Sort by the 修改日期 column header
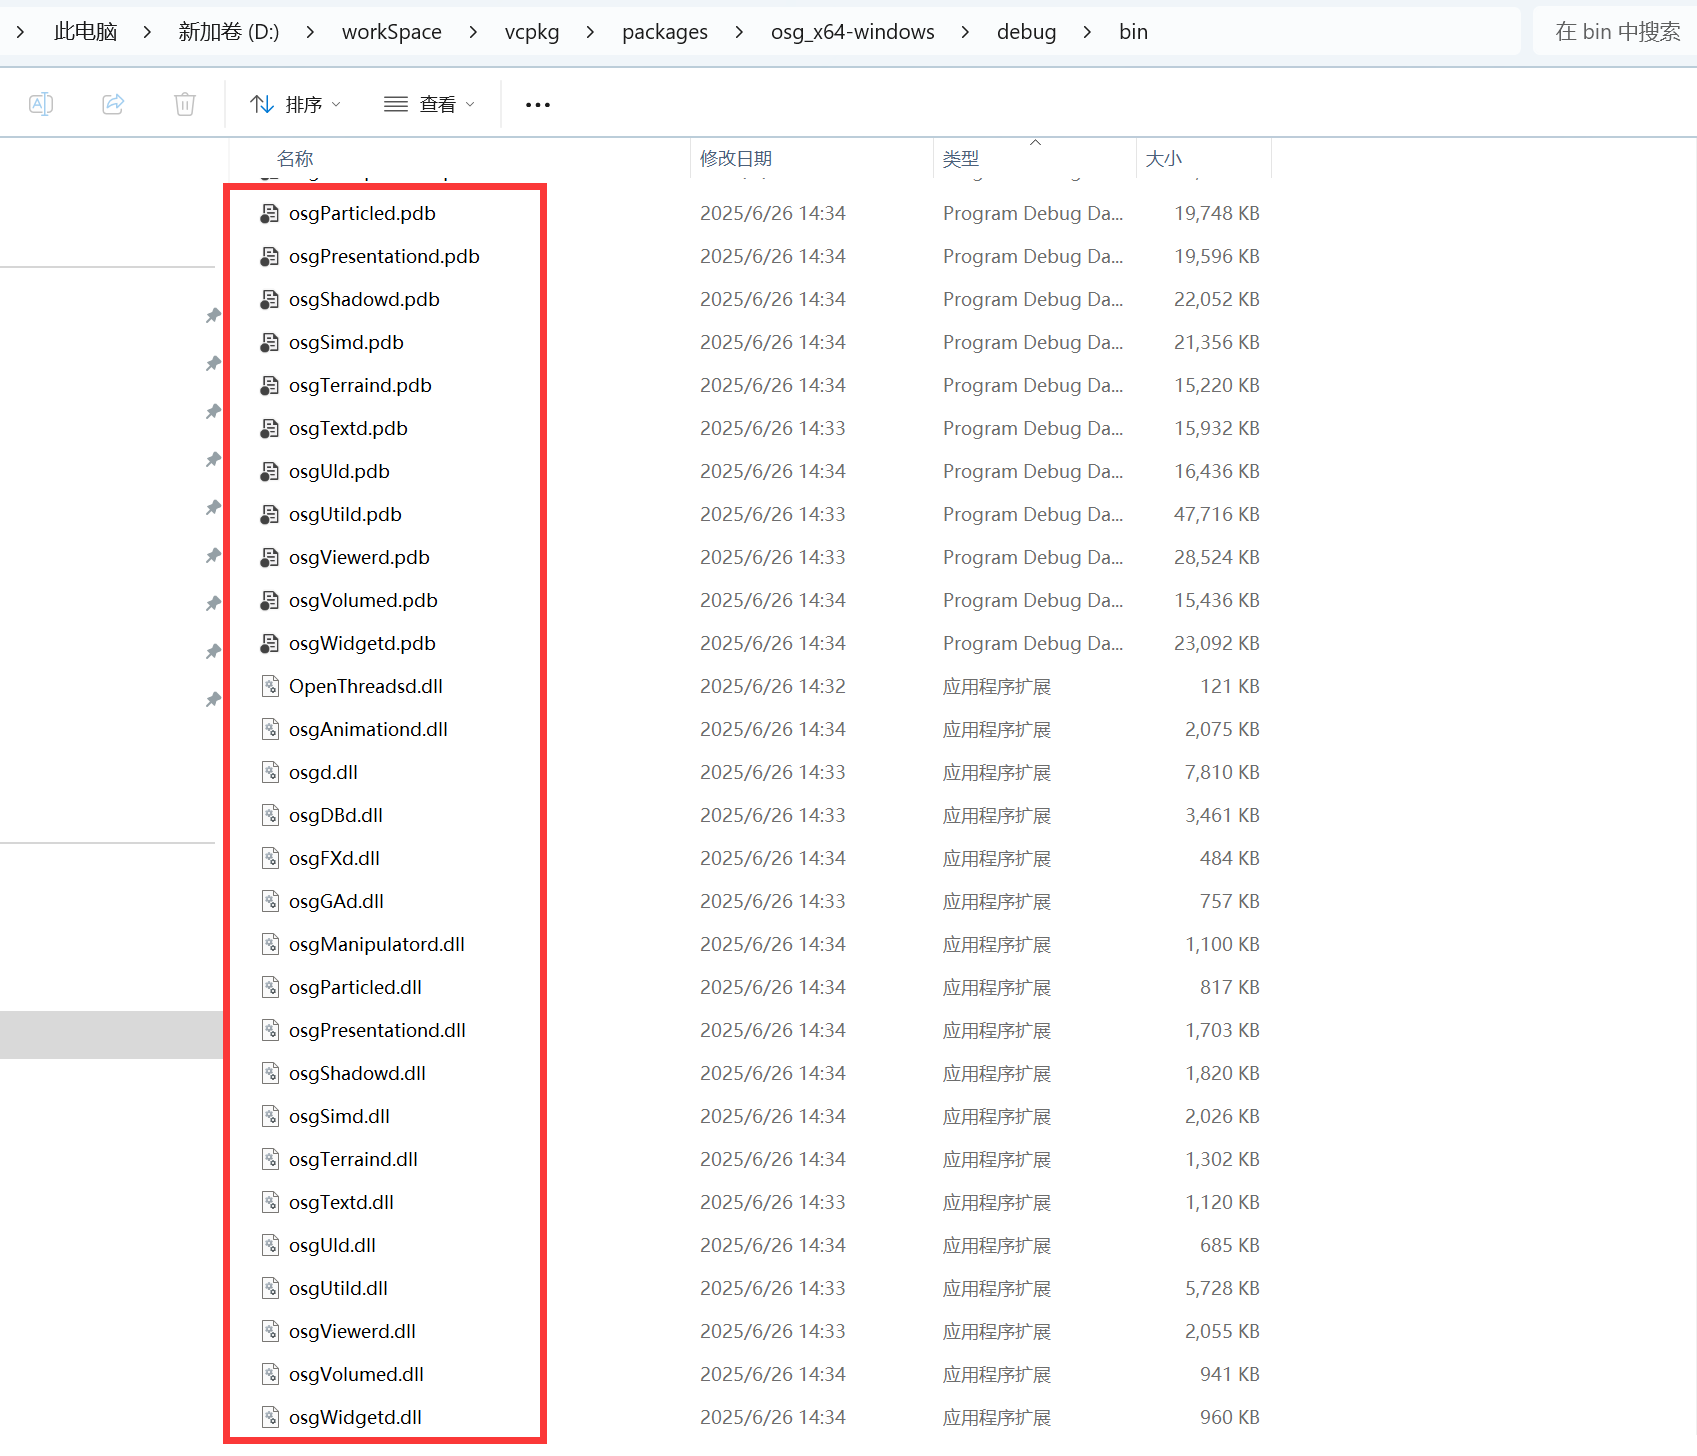 (736, 158)
